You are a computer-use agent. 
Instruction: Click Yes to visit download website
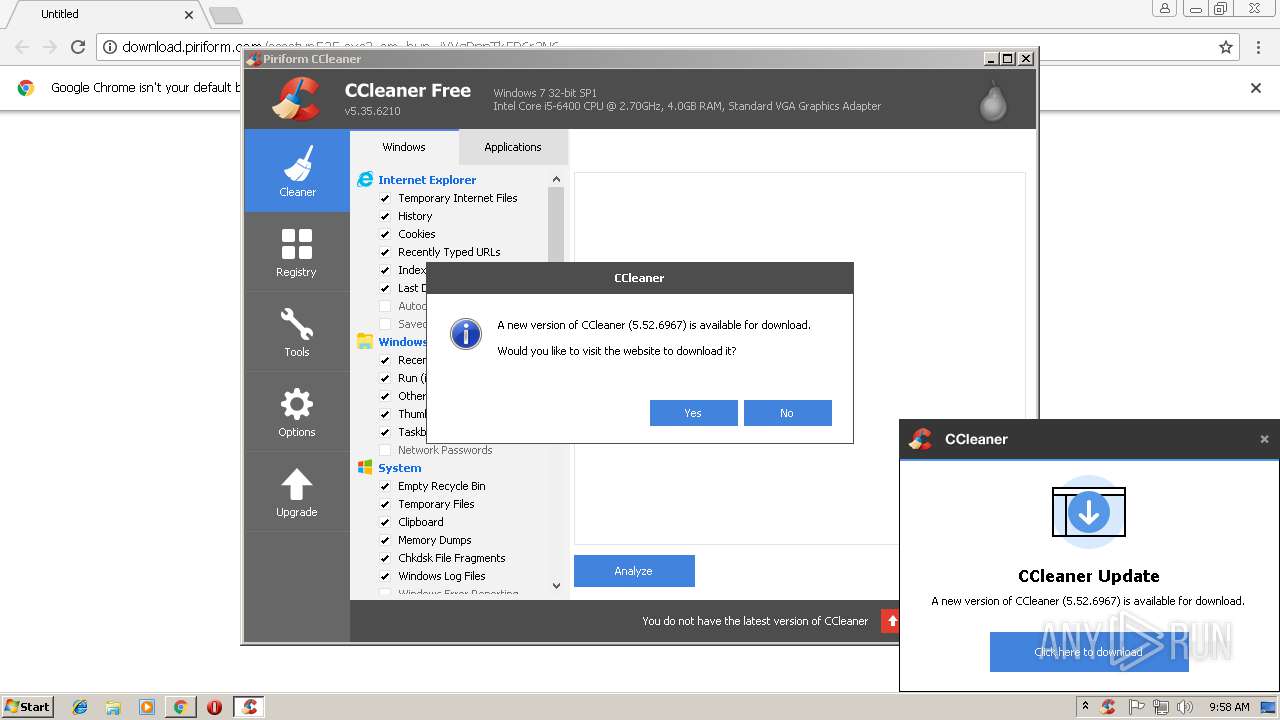tap(693, 413)
